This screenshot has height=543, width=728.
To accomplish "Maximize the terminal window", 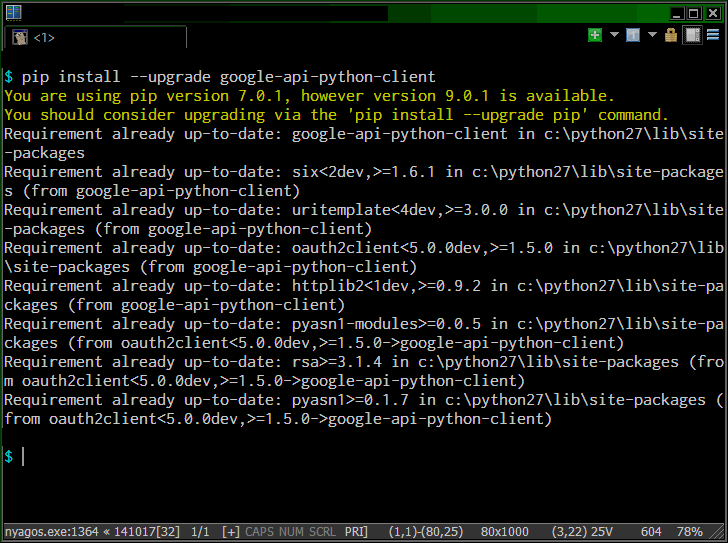I will 694,13.
